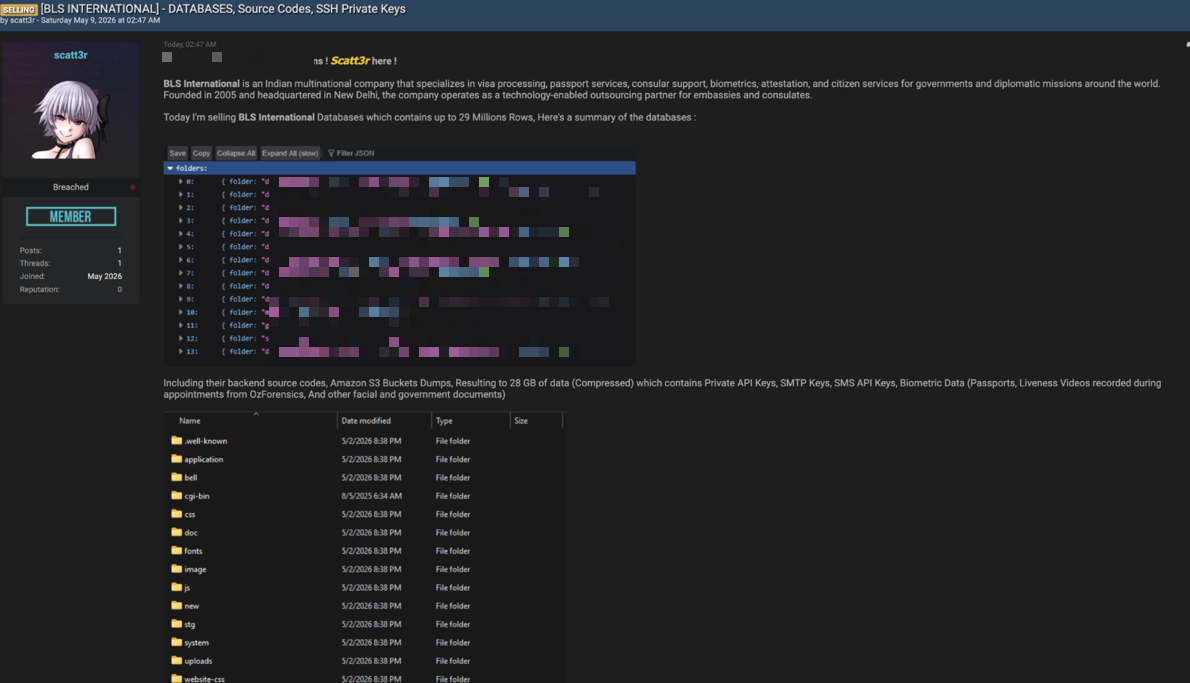
Task: Click date '8/5/2025 6:34 AM'
Action: 371,496
